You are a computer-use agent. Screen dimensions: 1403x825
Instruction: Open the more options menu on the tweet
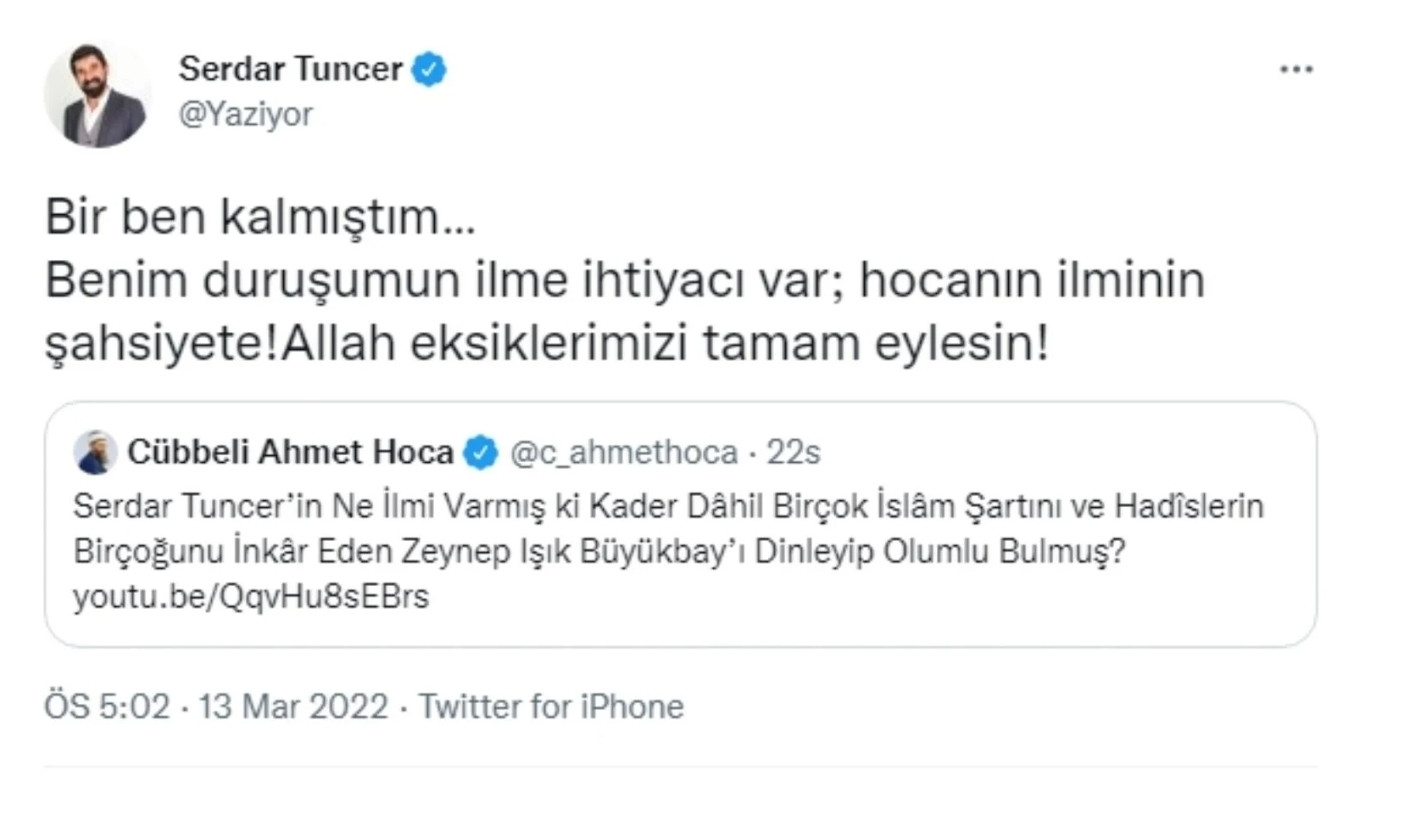pos(1296,68)
